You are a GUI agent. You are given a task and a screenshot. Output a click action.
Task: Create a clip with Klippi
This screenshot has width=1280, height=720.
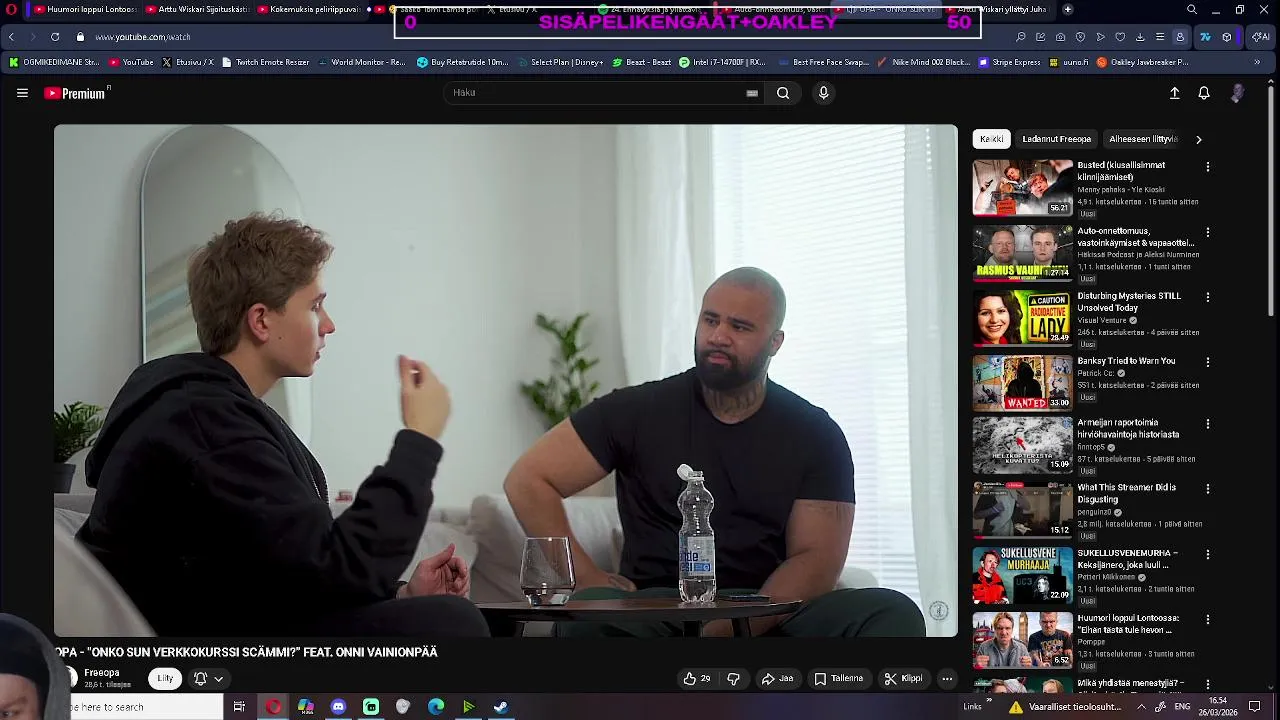[x=904, y=678]
